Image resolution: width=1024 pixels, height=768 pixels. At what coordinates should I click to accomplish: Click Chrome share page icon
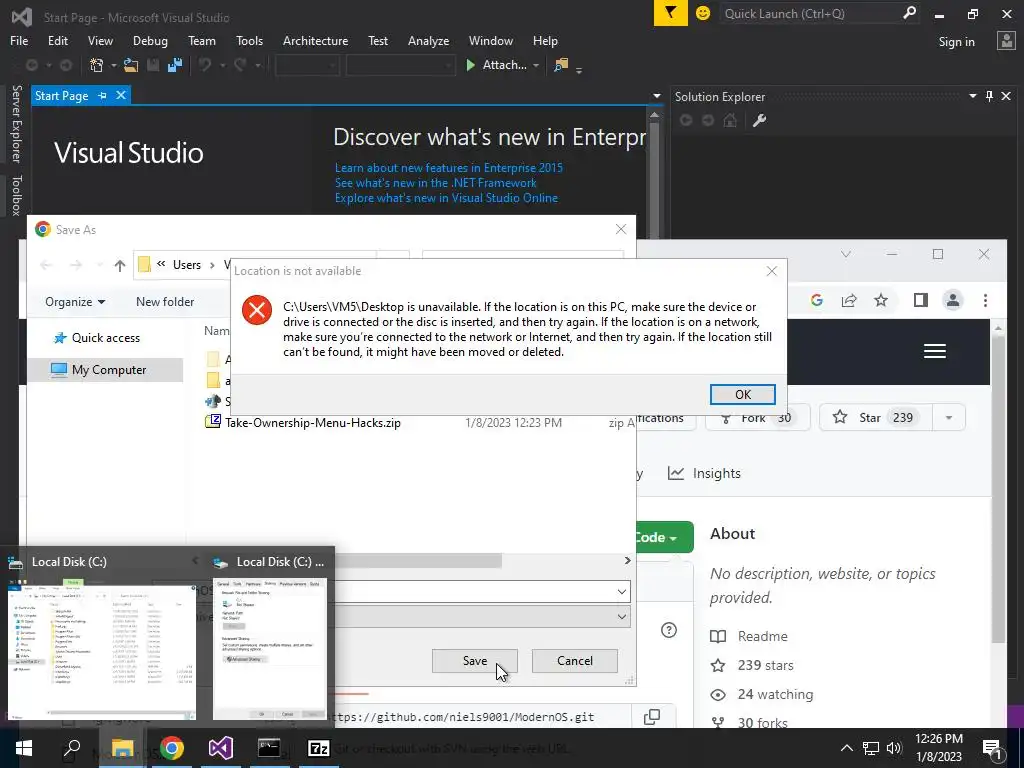(x=849, y=300)
